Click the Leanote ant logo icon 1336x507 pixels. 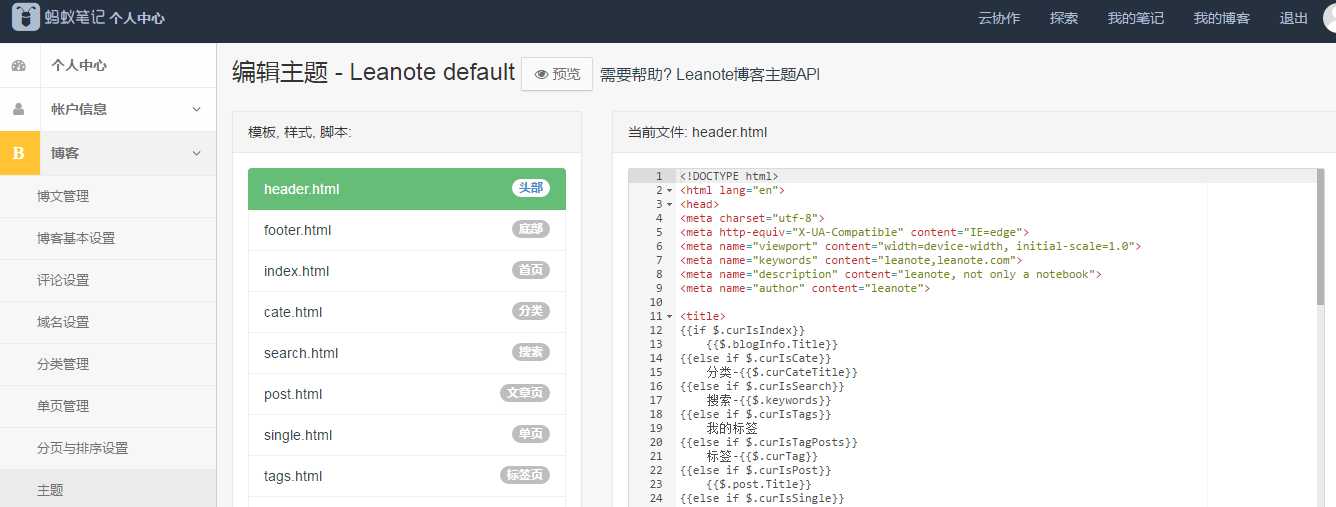pyautogui.click(x=26, y=17)
